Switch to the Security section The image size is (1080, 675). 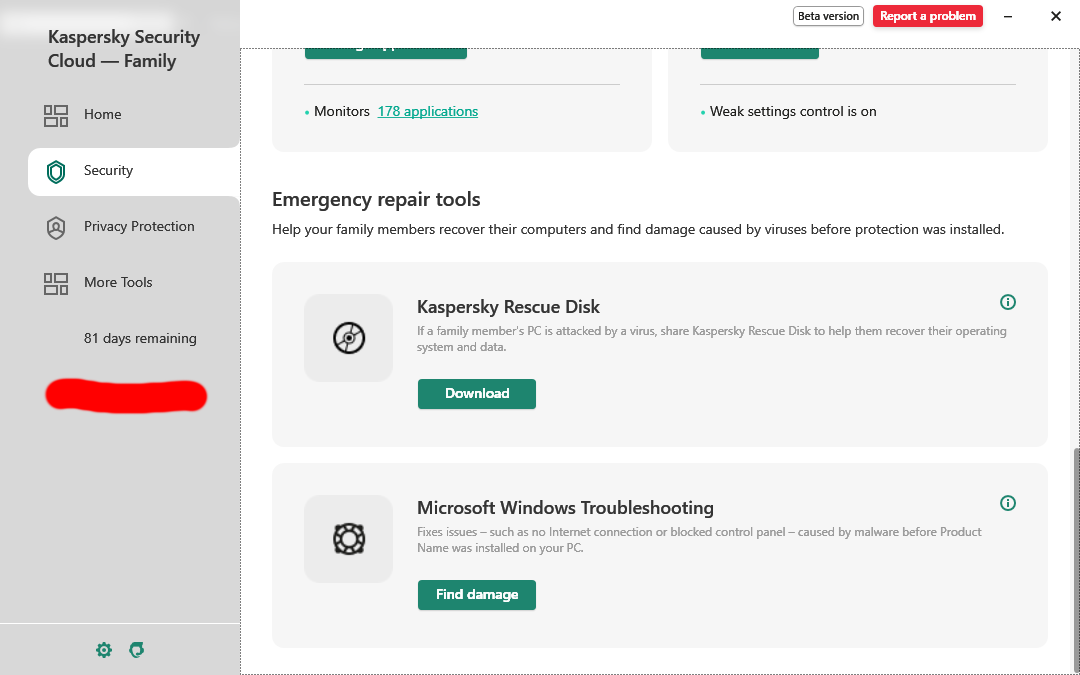108,171
